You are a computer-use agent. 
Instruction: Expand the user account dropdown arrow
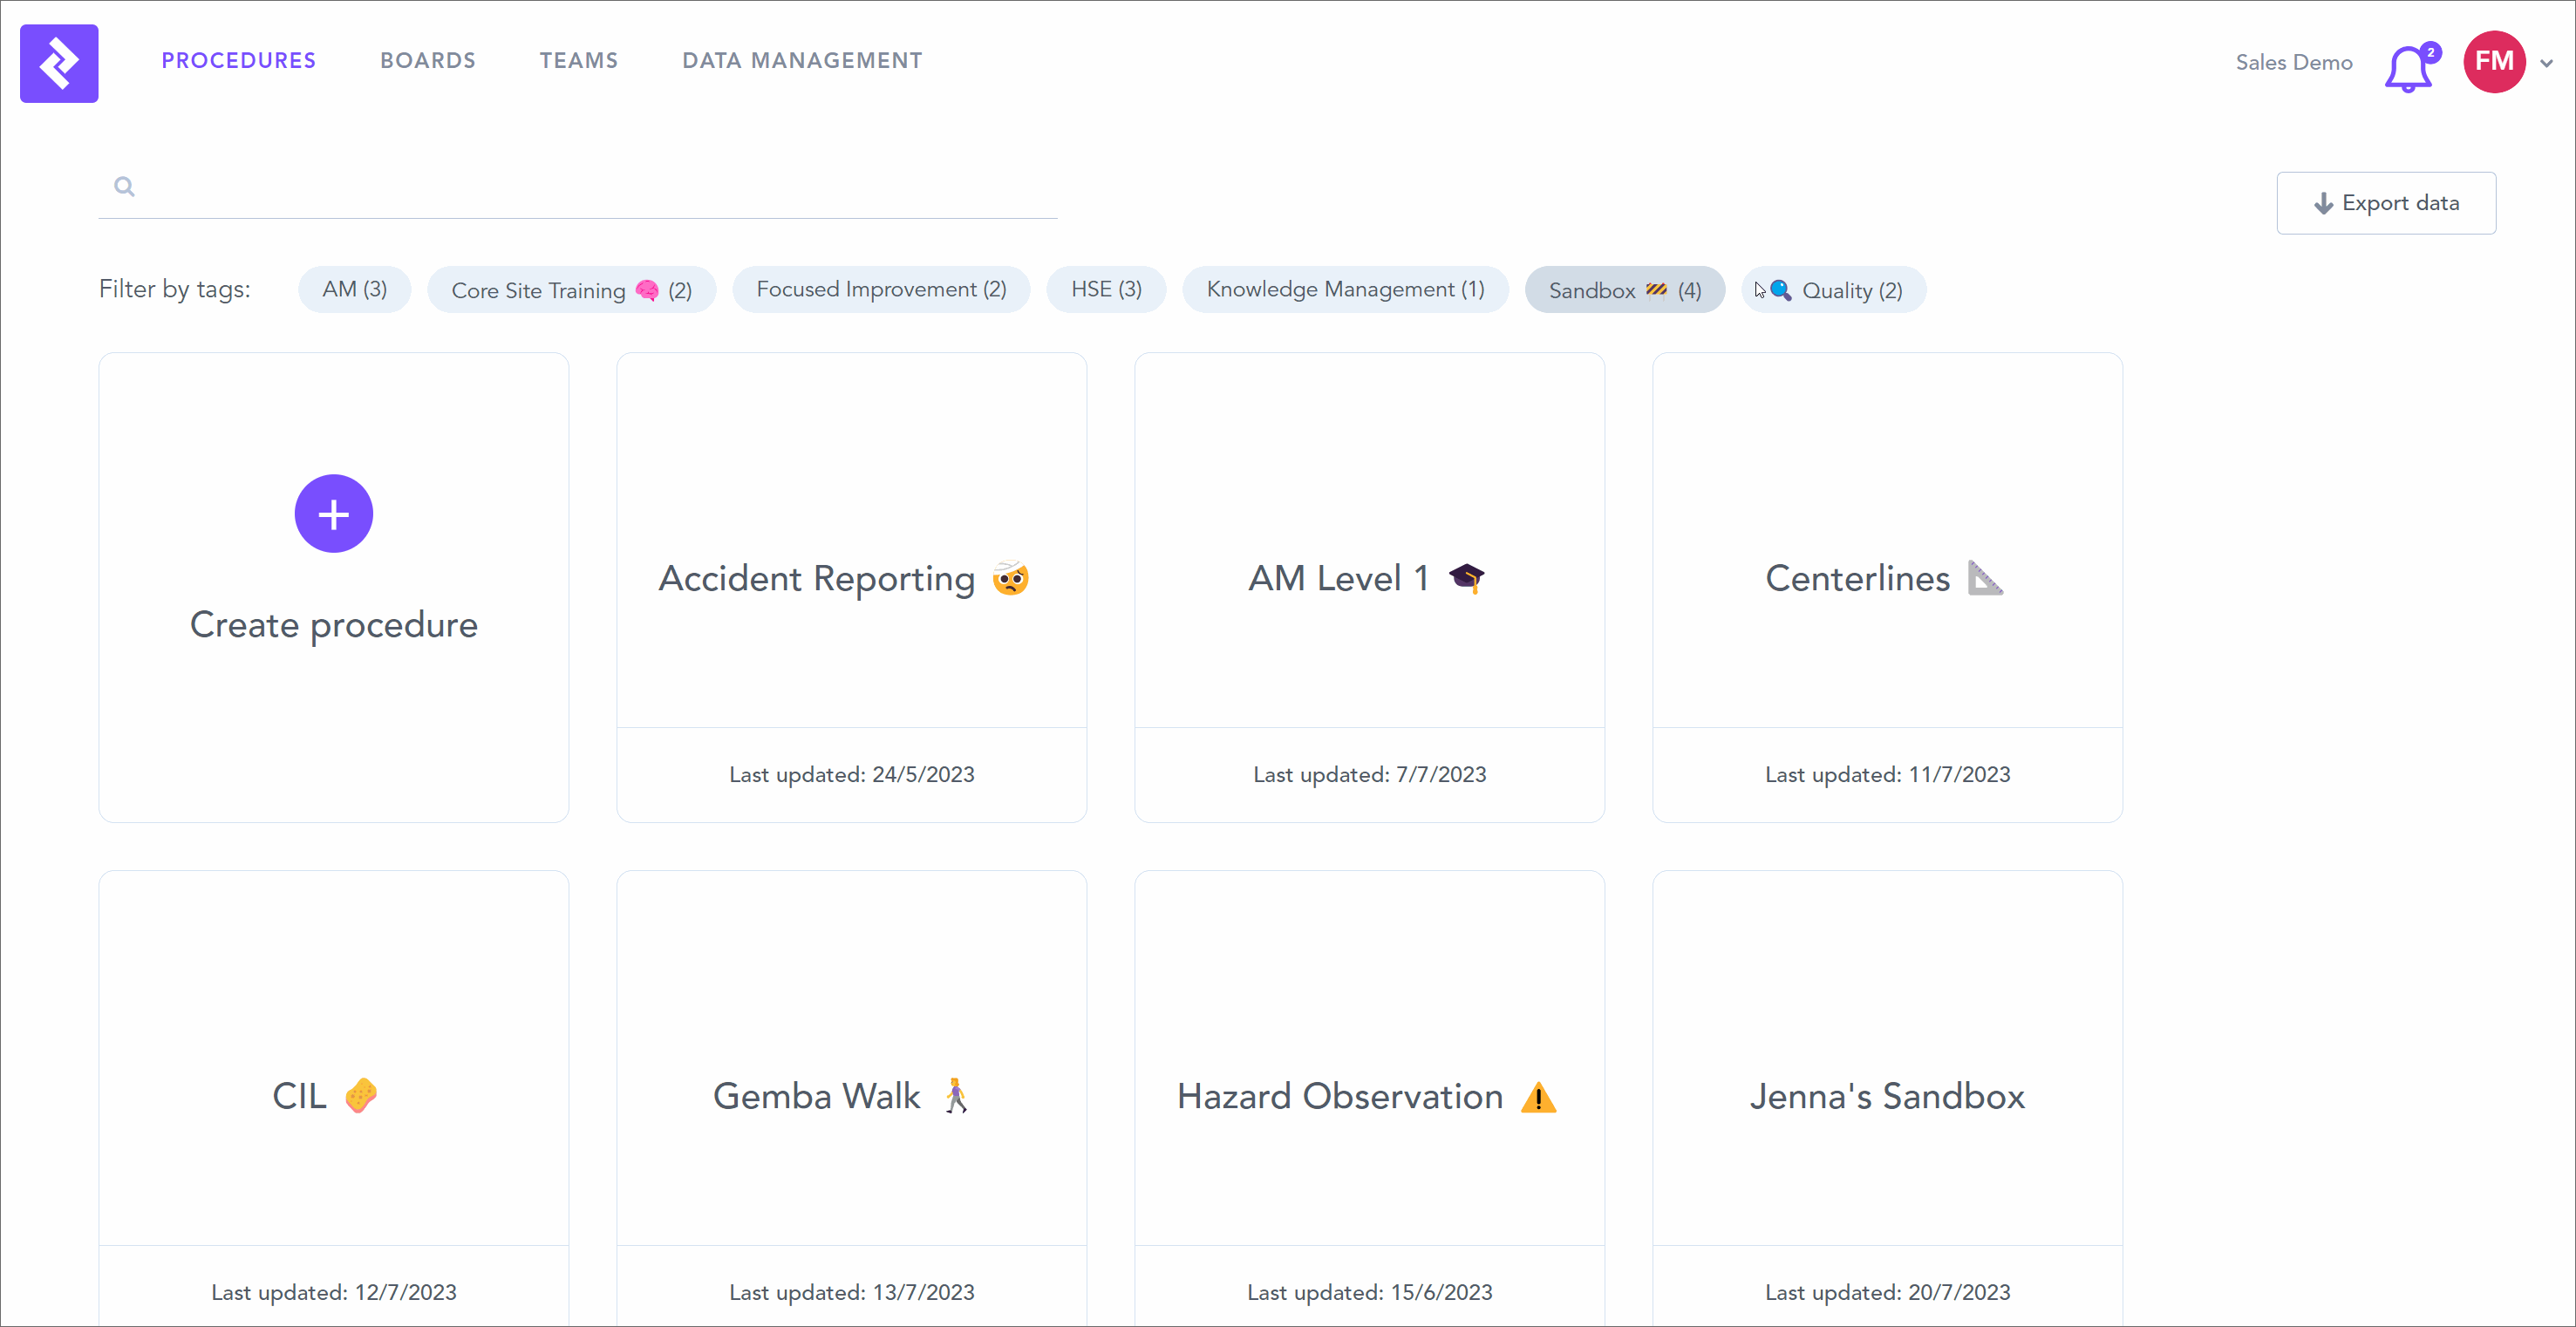[2547, 63]
